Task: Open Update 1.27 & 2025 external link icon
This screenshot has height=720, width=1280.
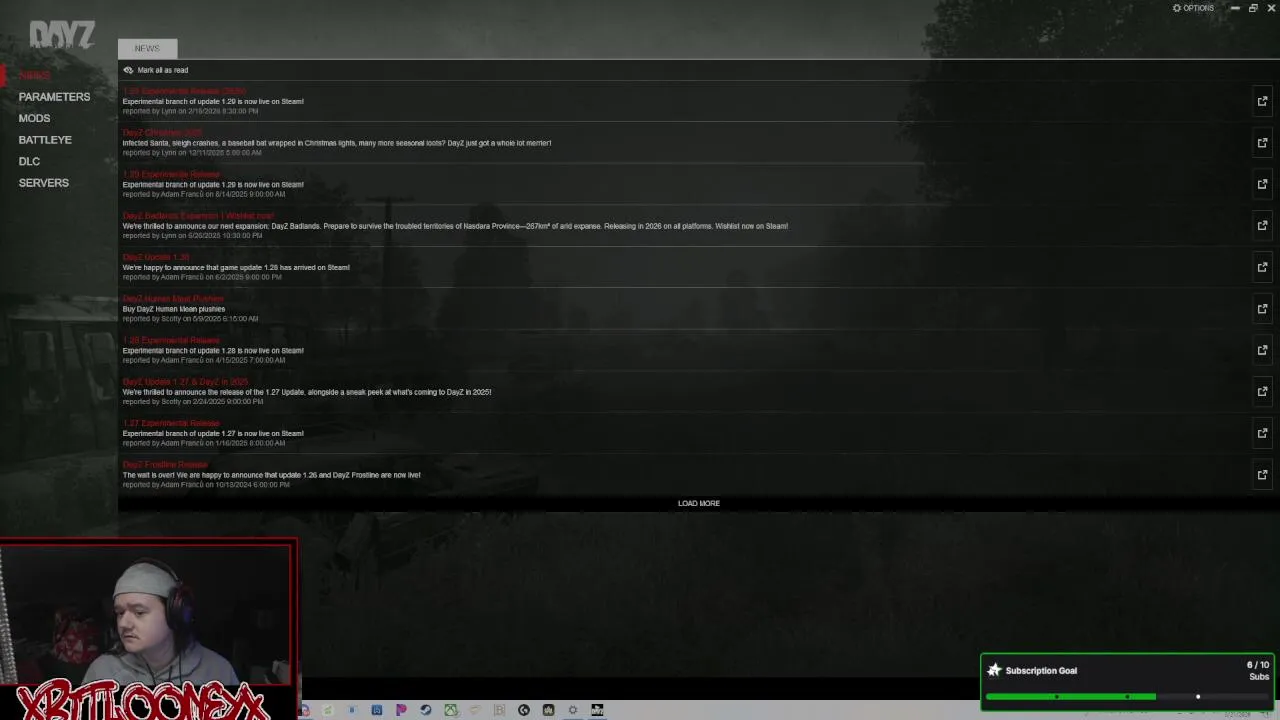Action: coord(1262,392)
